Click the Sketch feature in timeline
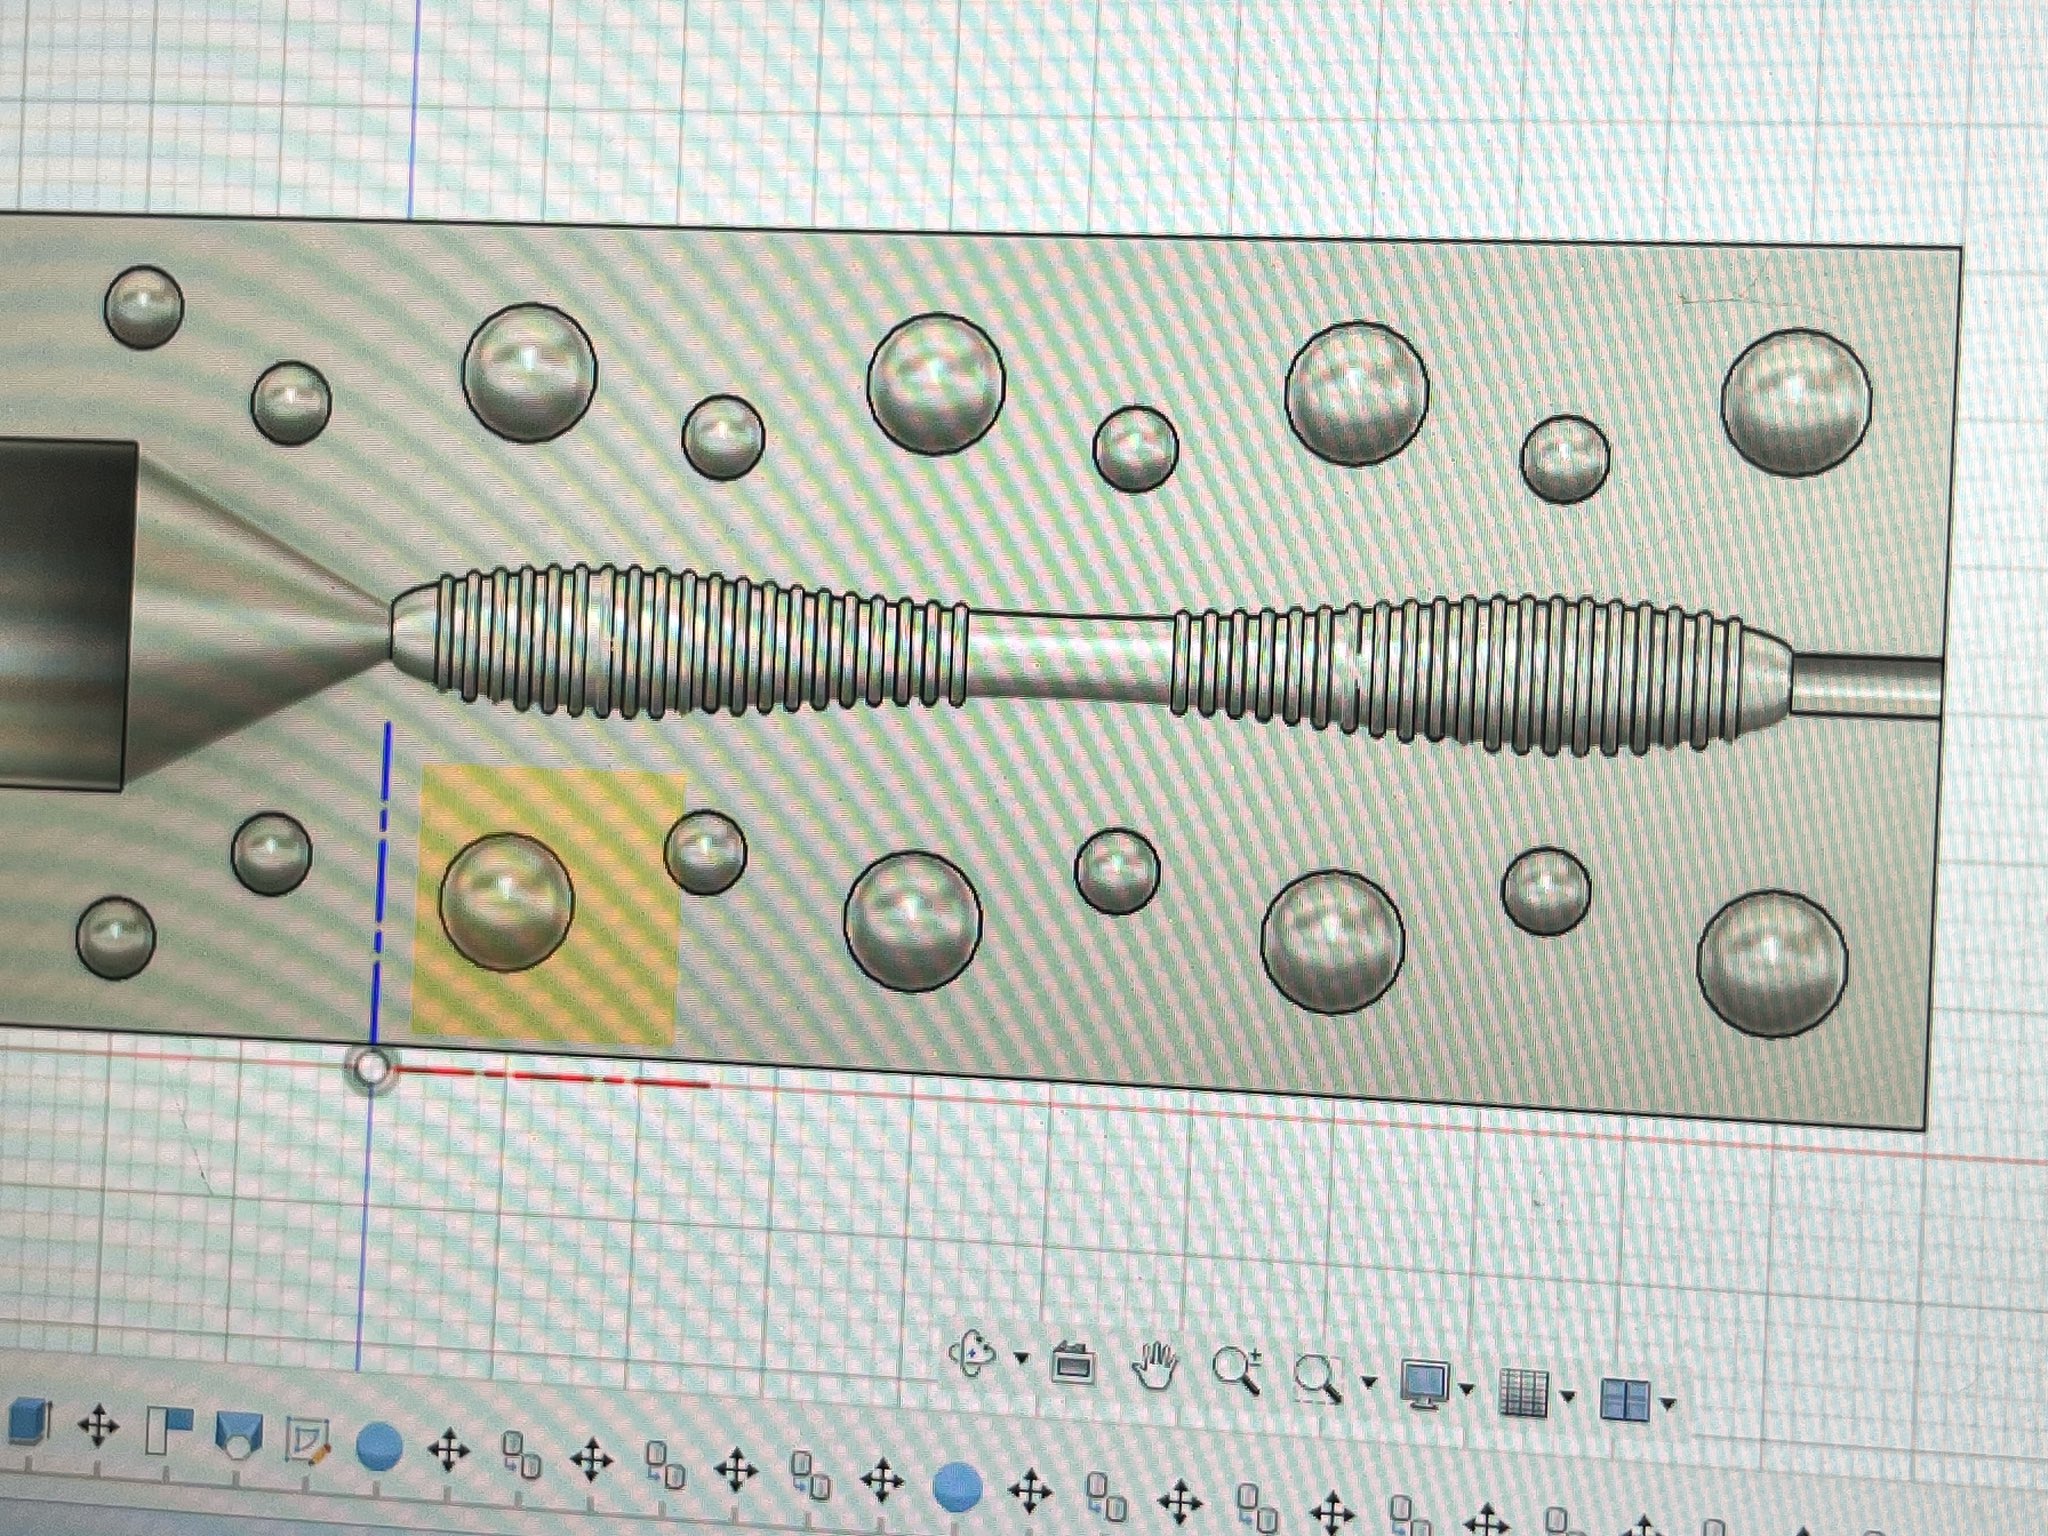Screen dimensions: 2048x1536 (306, 1441)
